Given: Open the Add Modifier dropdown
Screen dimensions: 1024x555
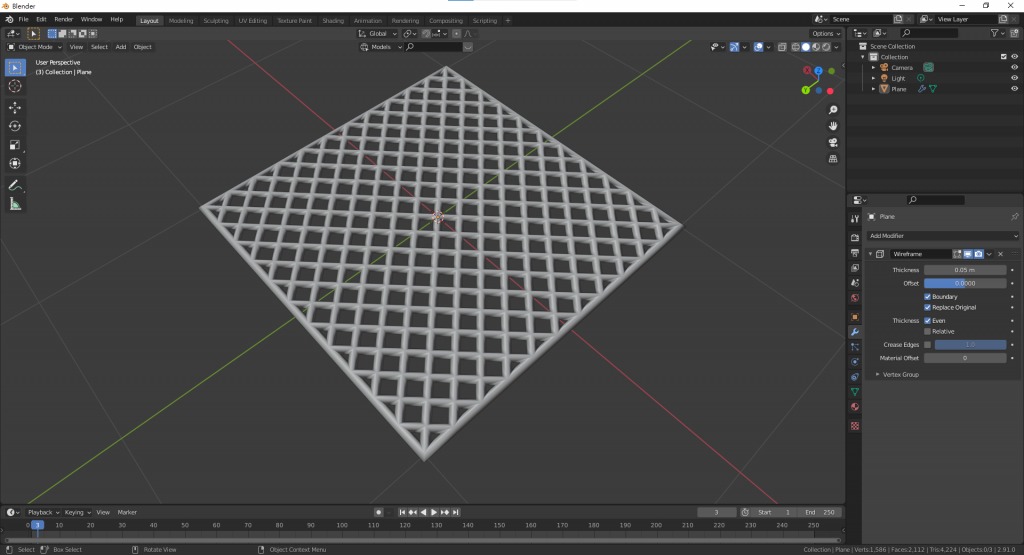Looking at the screenshot, I should (942, 236).
